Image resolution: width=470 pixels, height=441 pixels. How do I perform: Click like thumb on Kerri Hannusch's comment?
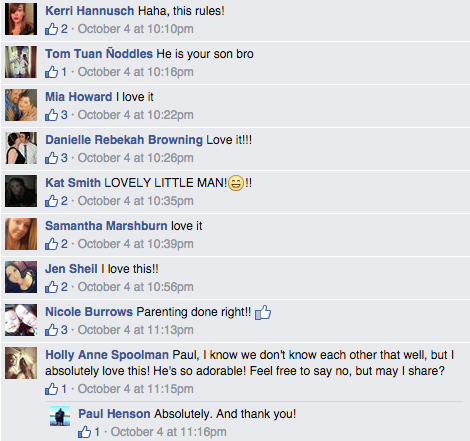(51, 29)
